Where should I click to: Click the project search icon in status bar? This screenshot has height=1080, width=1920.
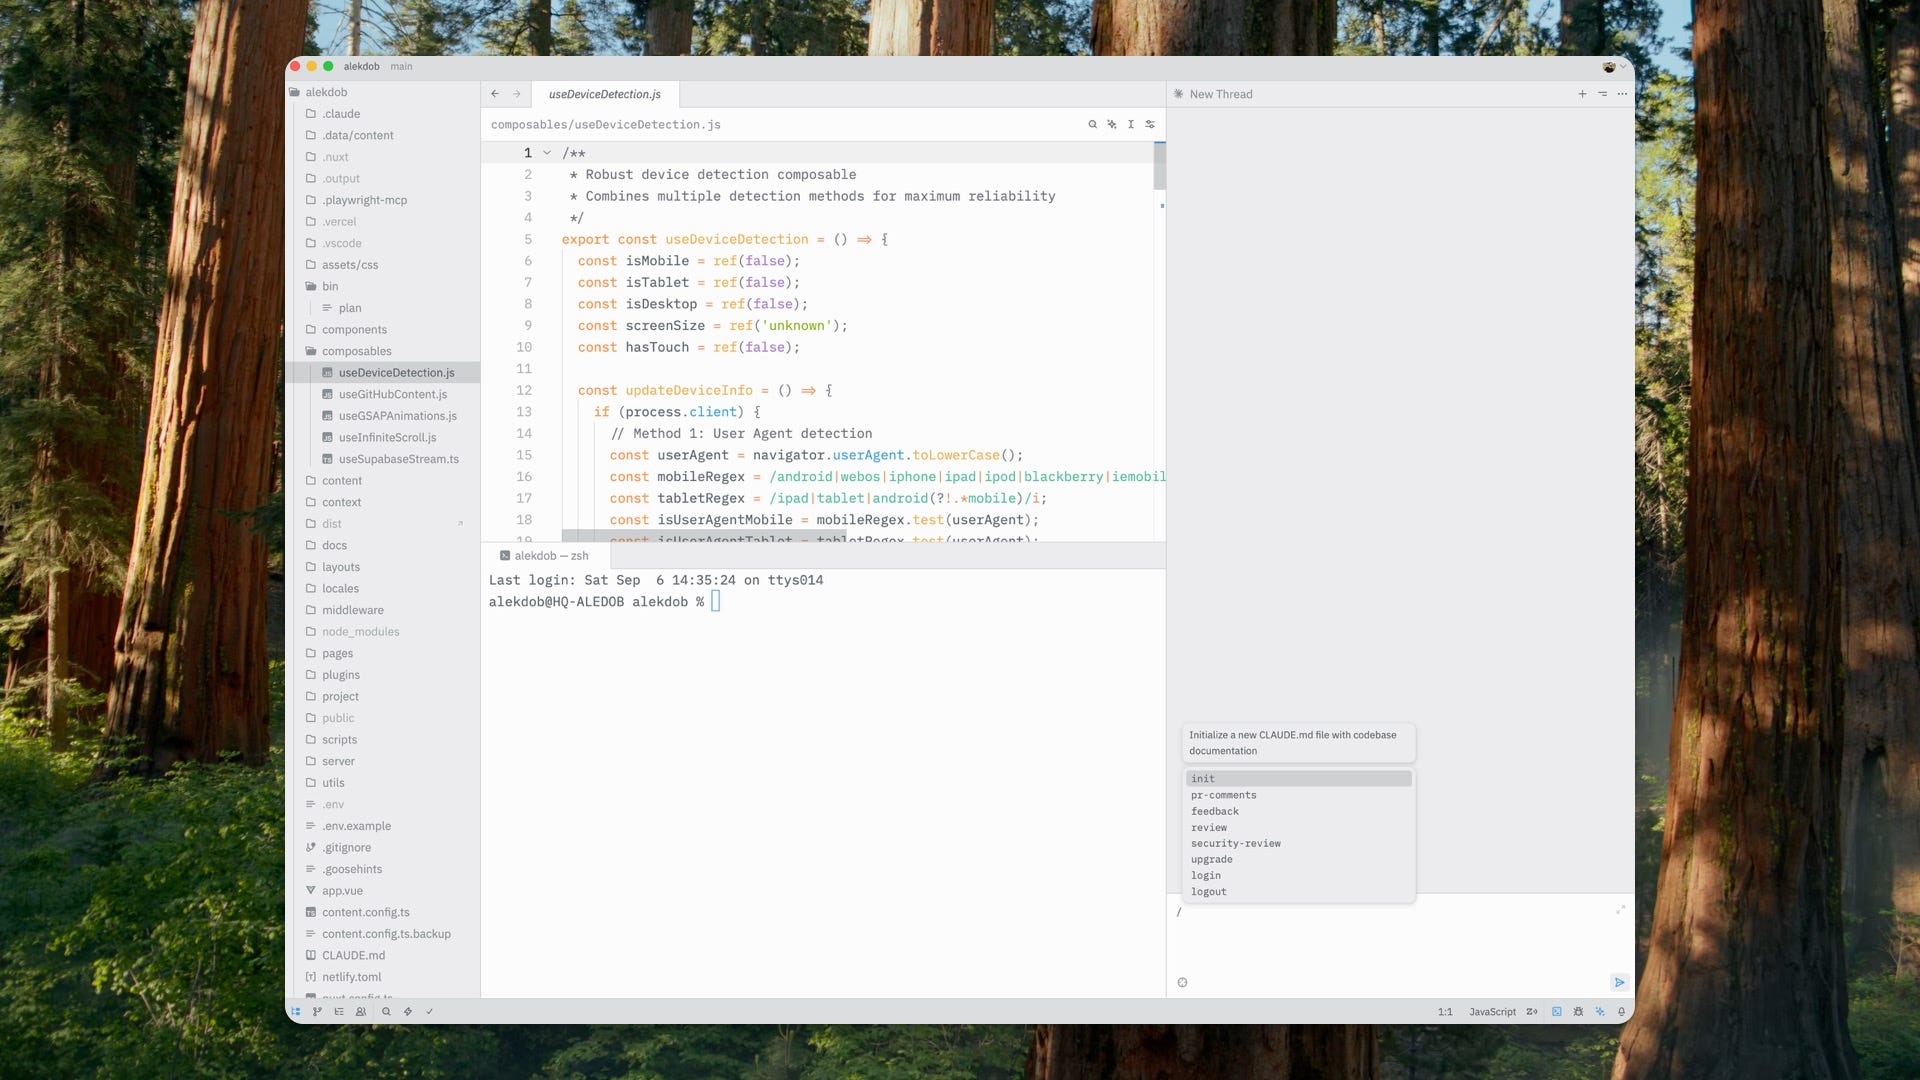386,1012
